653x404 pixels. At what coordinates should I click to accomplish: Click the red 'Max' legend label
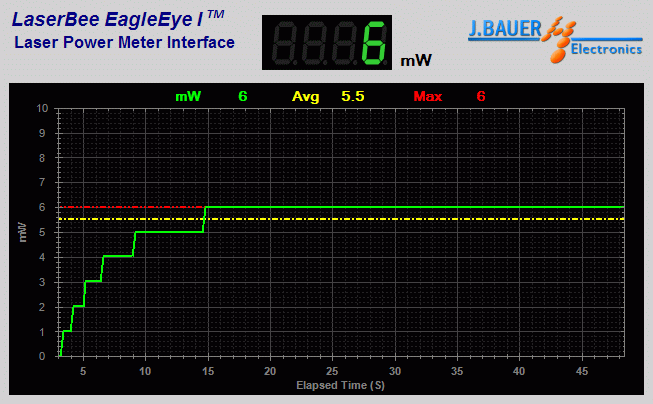428,96
